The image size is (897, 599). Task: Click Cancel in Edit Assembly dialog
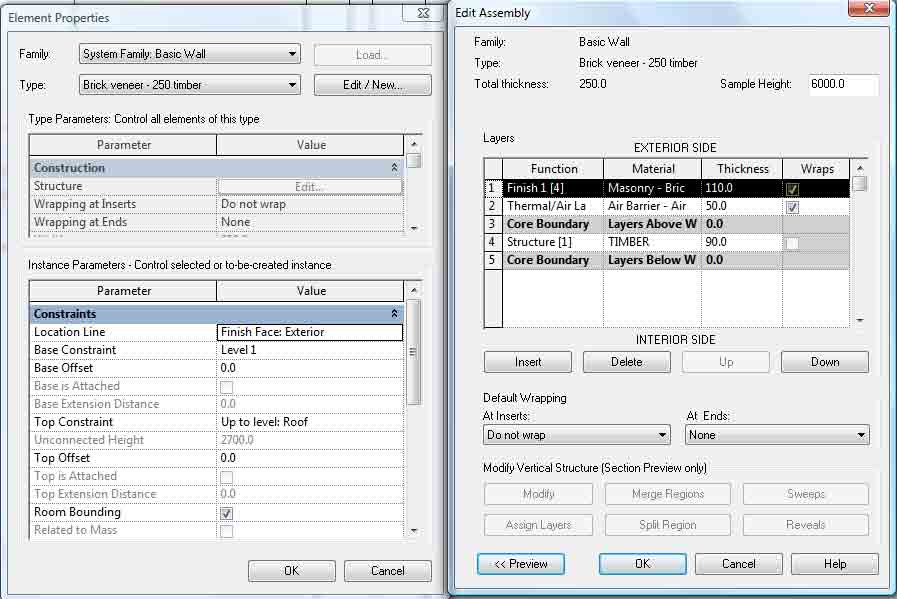[739, 564]
